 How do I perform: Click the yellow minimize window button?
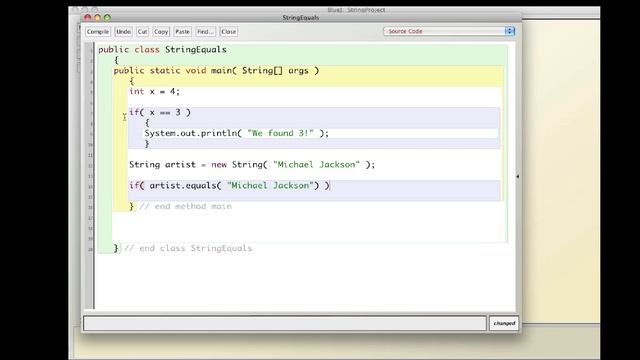coord(97,17)
